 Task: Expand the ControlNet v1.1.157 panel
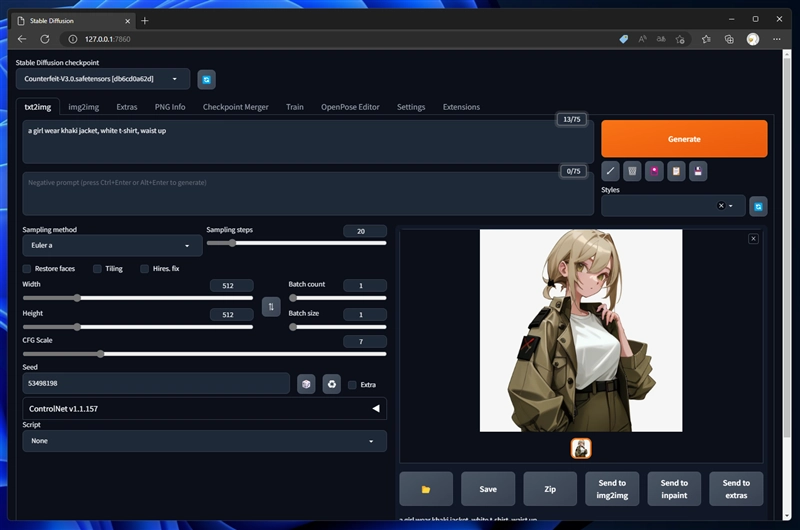(204, 408)
